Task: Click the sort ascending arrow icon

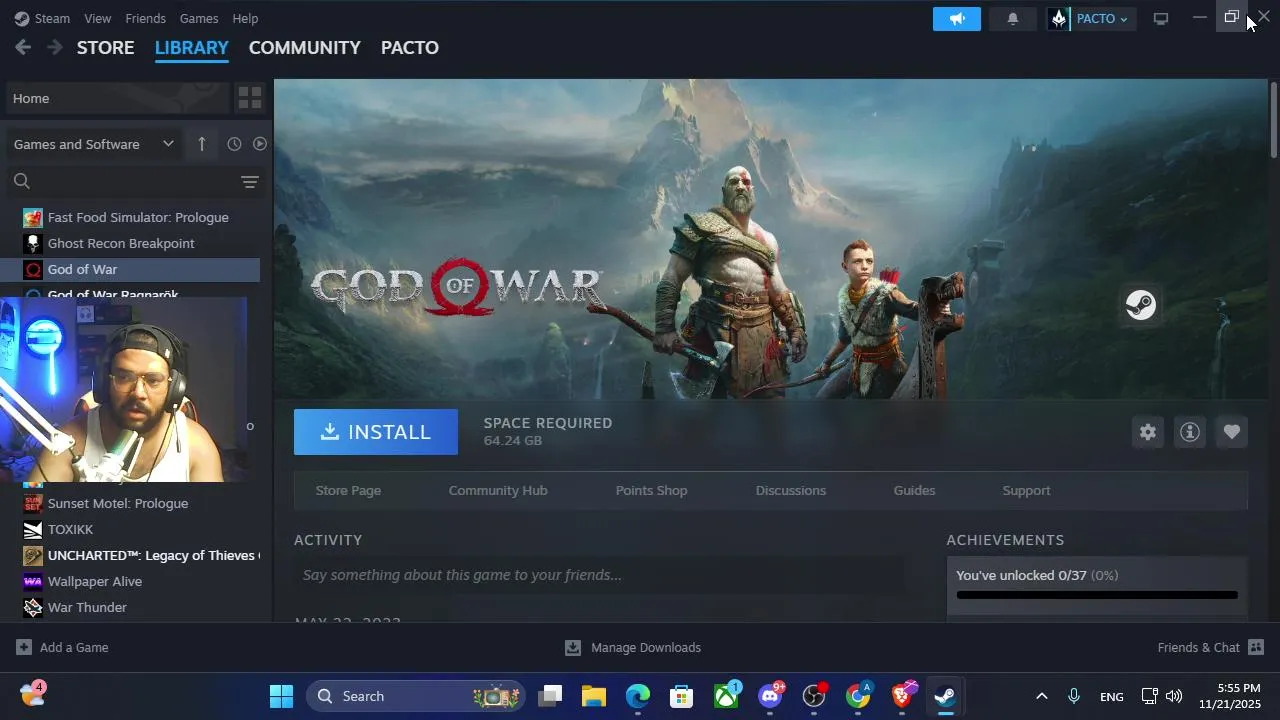Action: click(201, 144)
